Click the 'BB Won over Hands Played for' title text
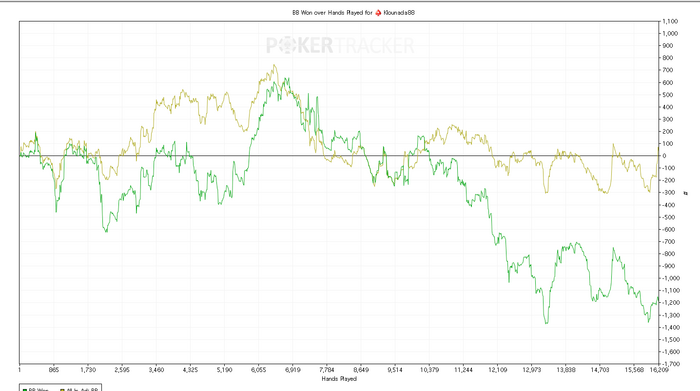This screenshot has height=391, width=700. 332,13
